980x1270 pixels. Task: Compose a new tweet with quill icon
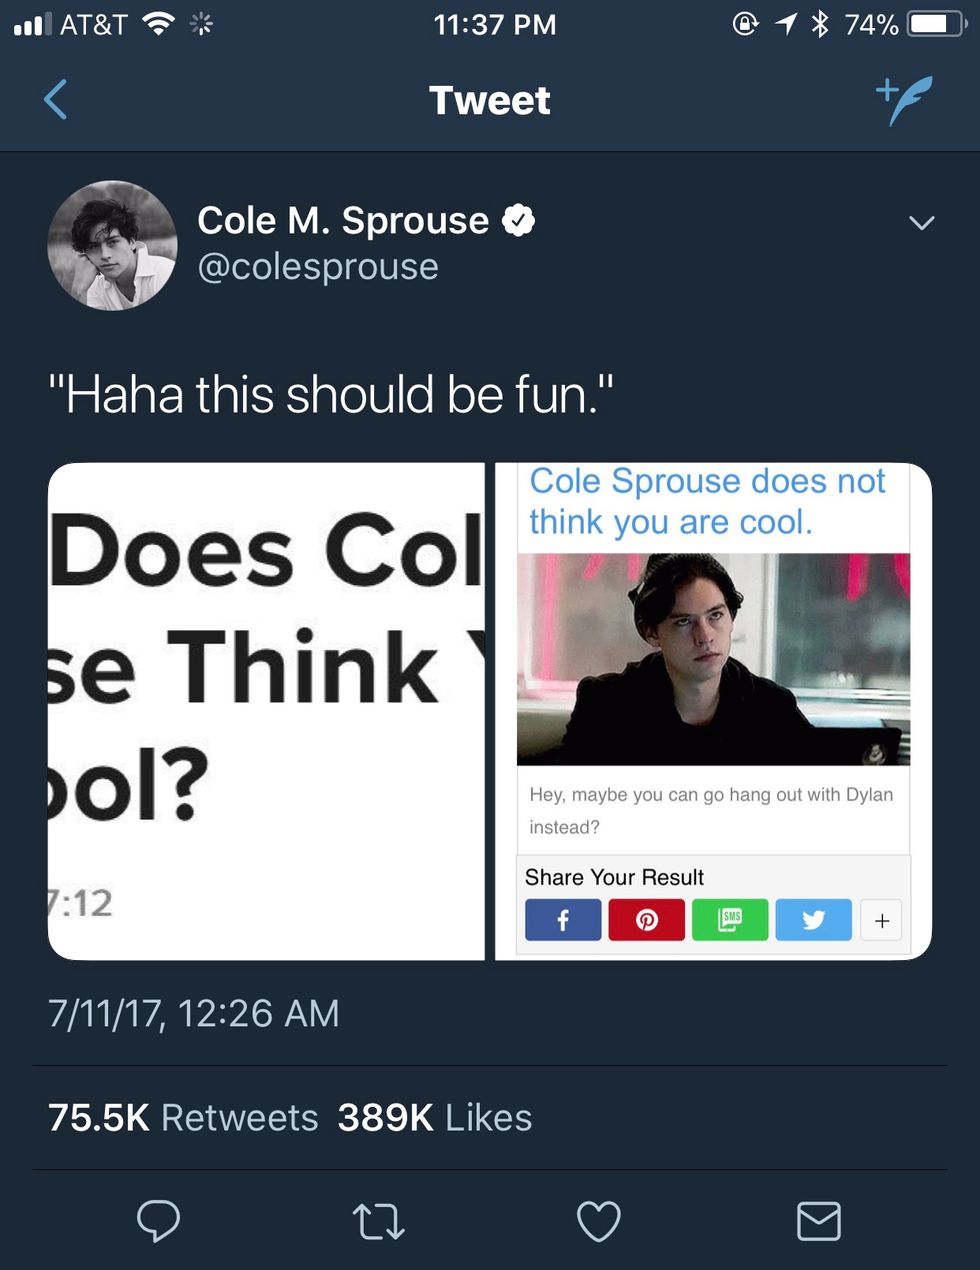(904, 99)
